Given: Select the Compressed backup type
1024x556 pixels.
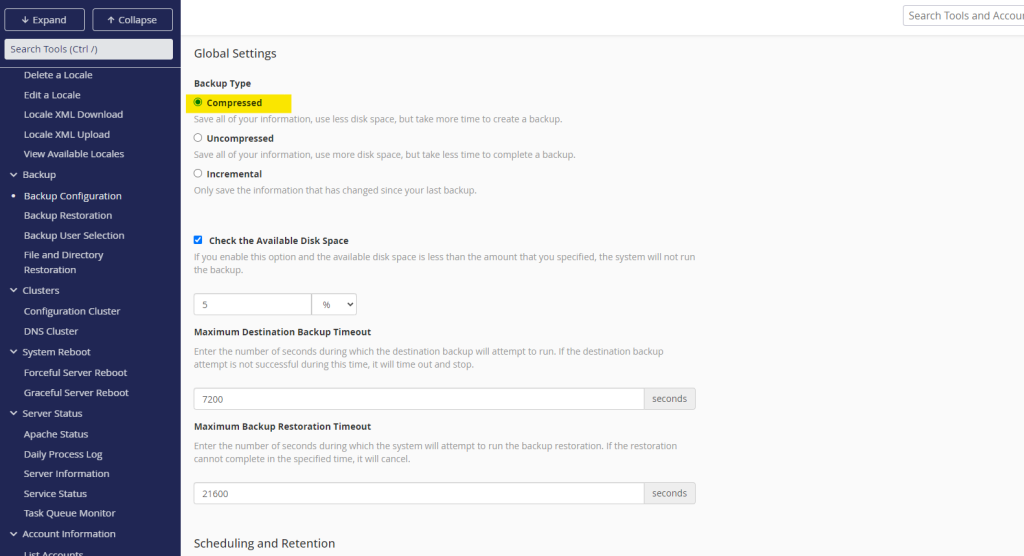Looking at the screenshot, I should [198, 102].
